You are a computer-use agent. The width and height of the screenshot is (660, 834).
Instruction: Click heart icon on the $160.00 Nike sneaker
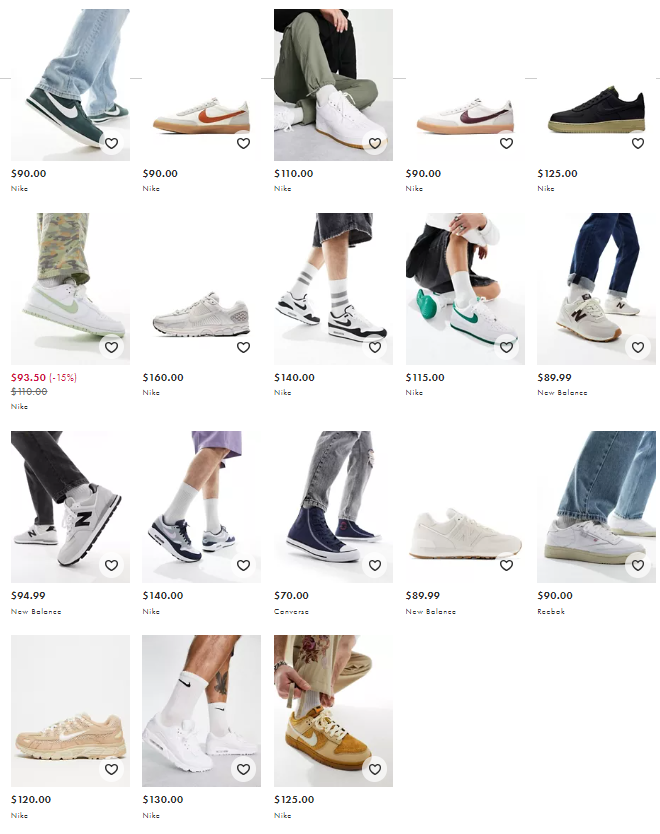tap(243, 347)
